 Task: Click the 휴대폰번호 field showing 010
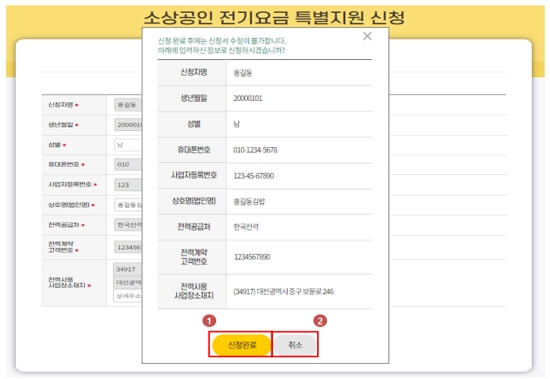[128, 164]
